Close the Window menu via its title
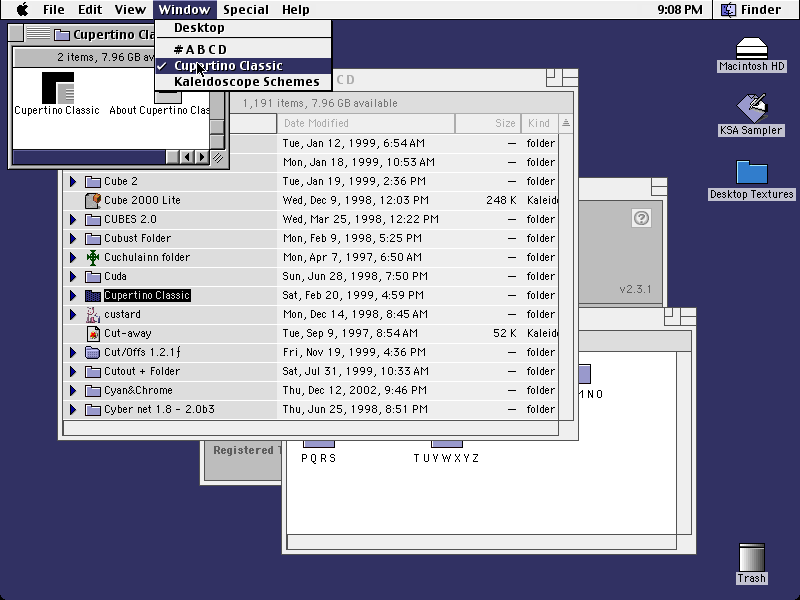The image size is (800, 600). (184, 10)
